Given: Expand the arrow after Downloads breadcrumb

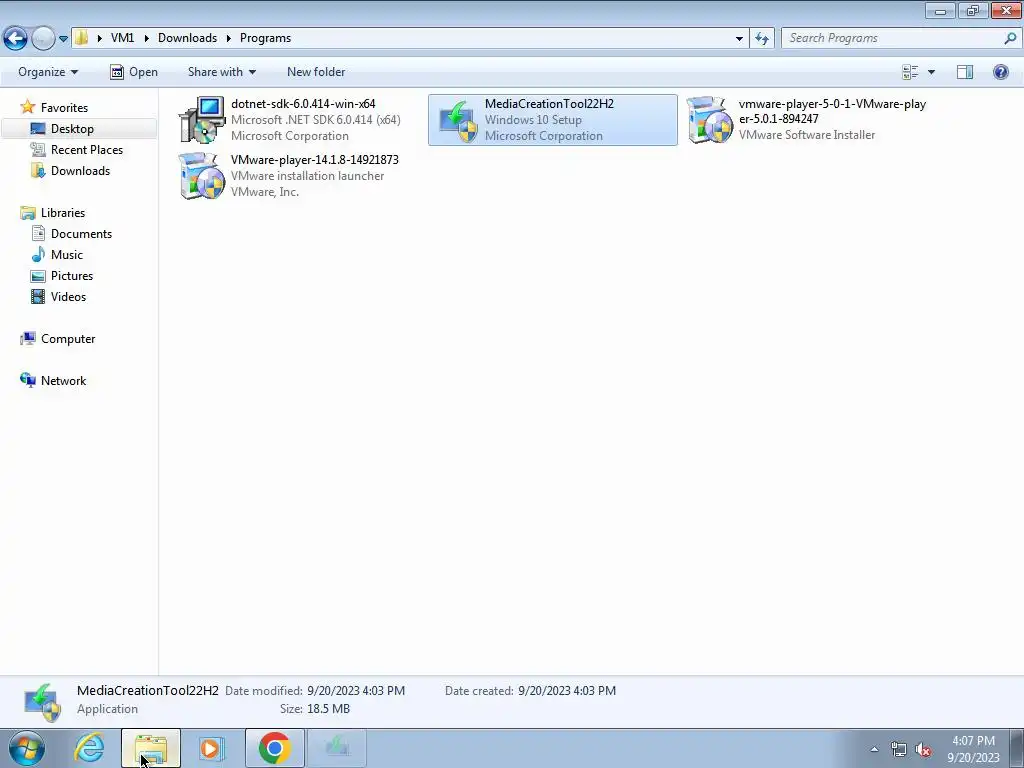Looking at the screenshot, I should [x=229, y=38].
